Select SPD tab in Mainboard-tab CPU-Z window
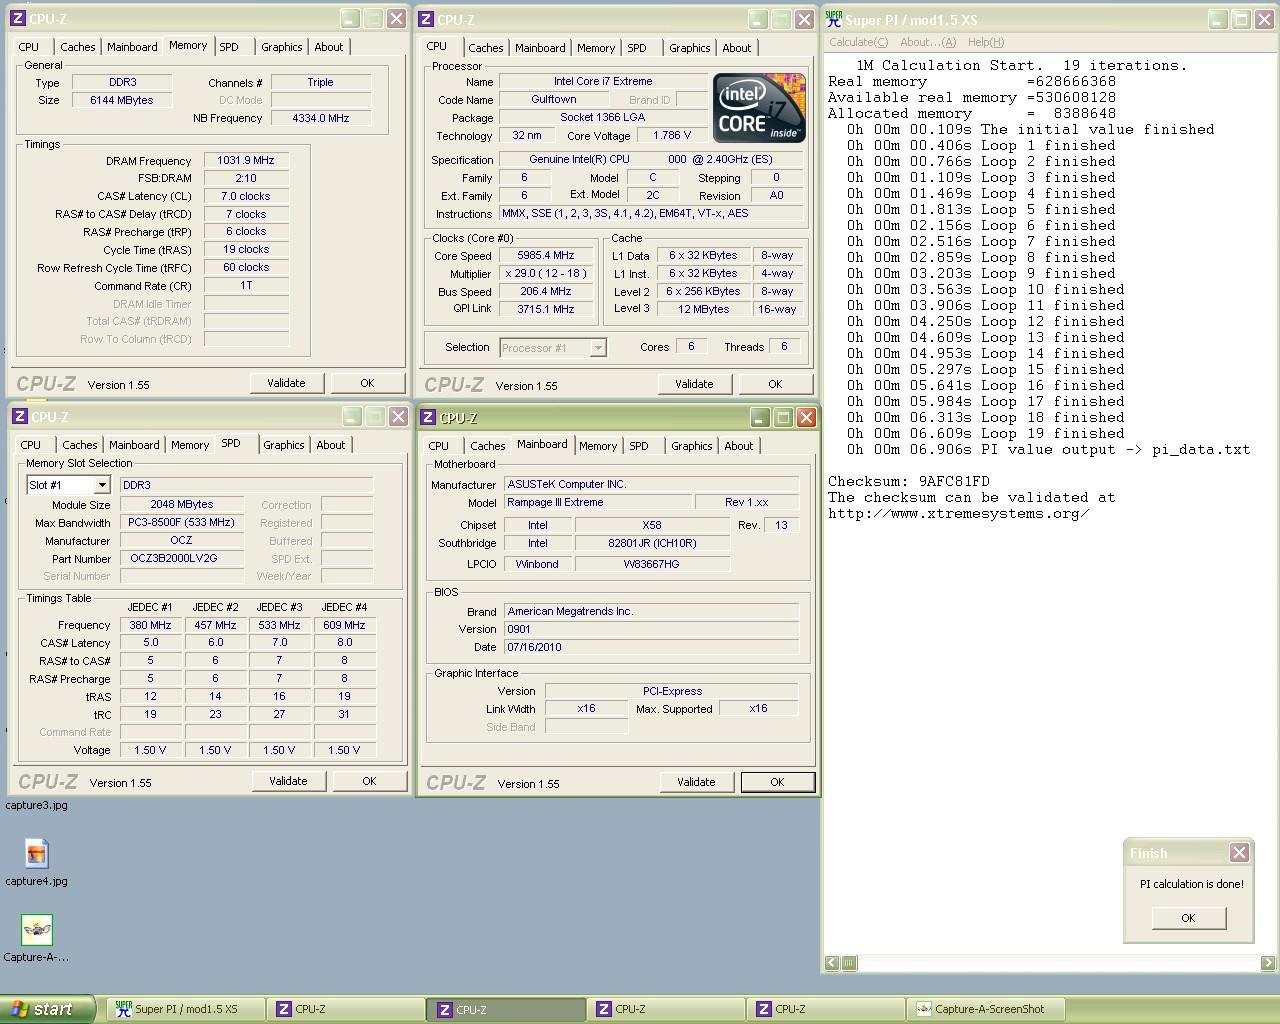 [639, 446]
